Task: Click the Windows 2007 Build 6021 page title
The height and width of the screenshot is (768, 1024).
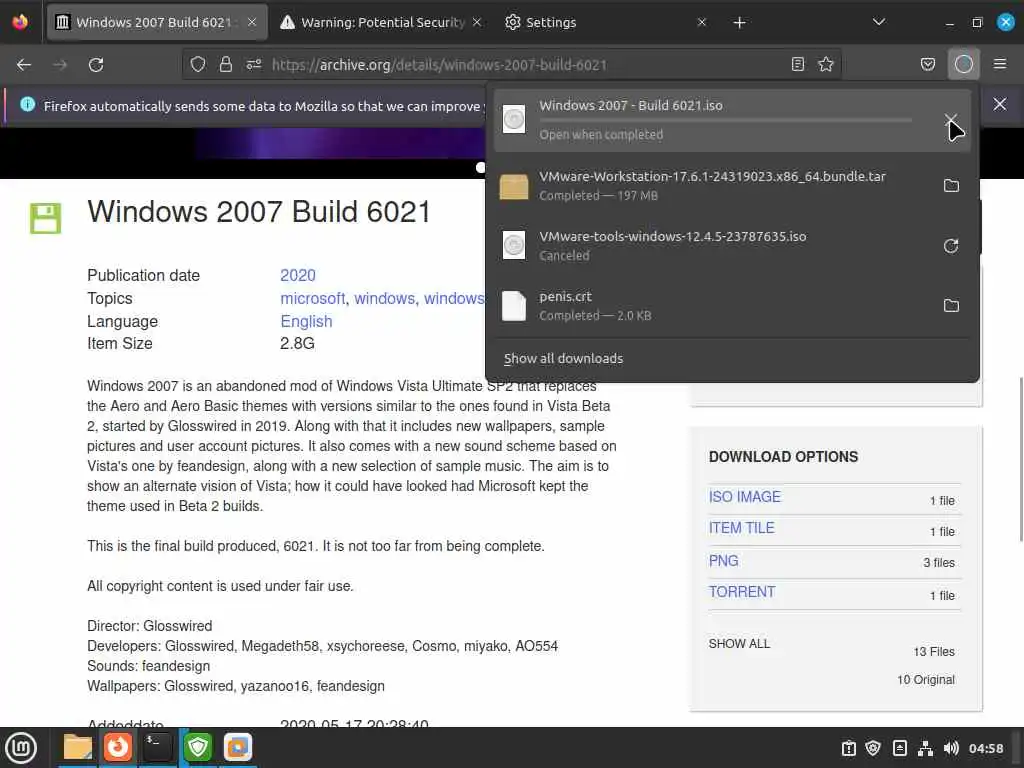Action: [259, 212]
